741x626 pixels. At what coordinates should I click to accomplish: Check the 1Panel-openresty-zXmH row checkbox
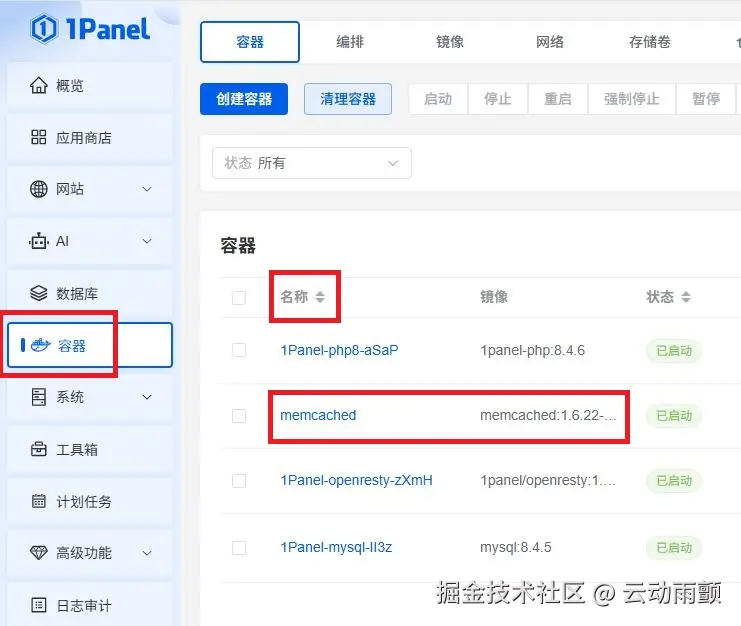click(239, 481)
